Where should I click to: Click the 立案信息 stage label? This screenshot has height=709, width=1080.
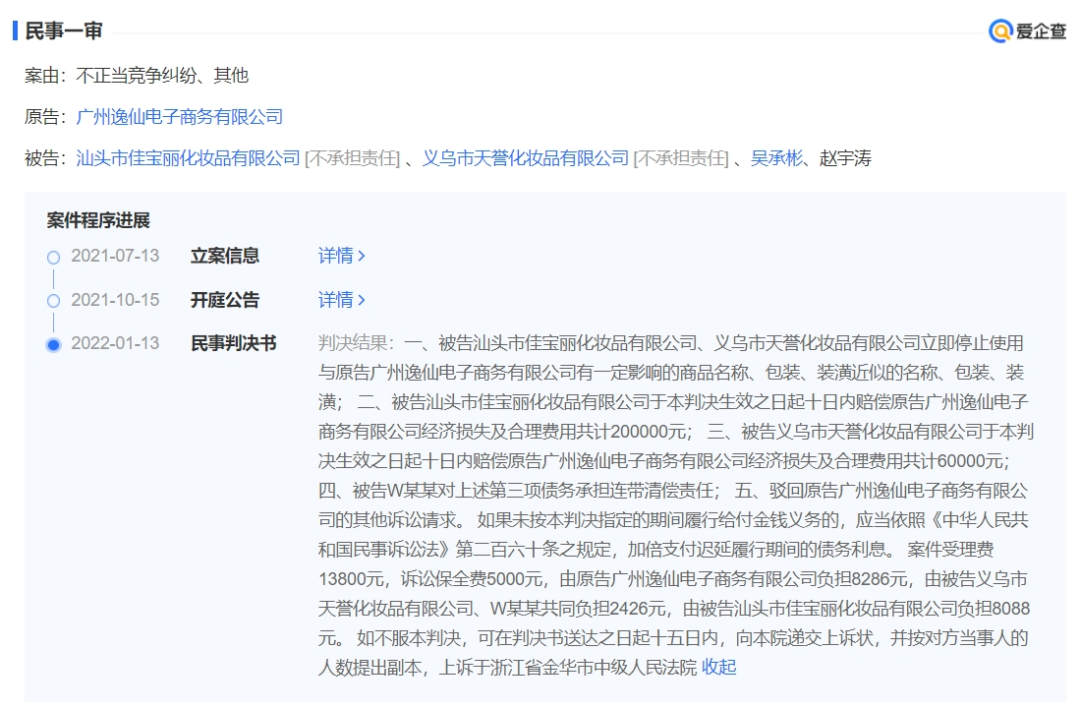coord(225,256)
